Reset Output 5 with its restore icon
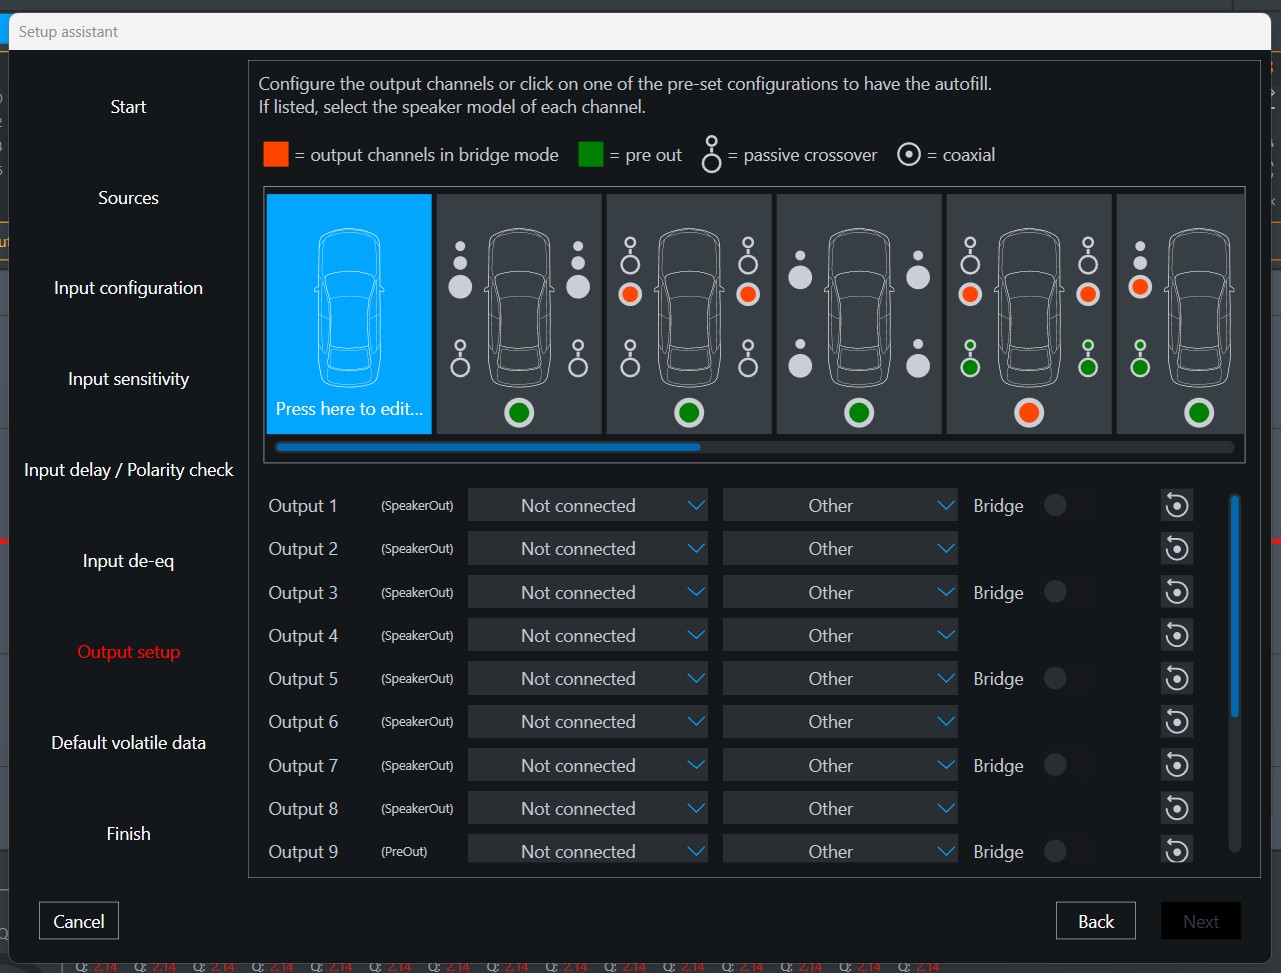 tap(1177, 679)
